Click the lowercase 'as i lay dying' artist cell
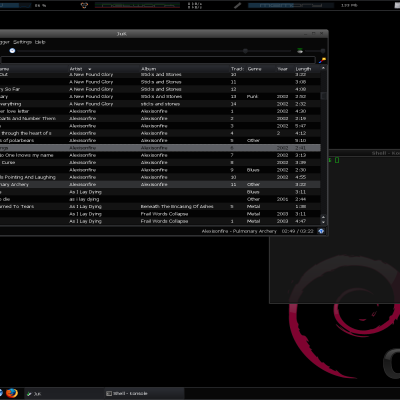This screenshot has width=400, height=400. pos(84,199)
